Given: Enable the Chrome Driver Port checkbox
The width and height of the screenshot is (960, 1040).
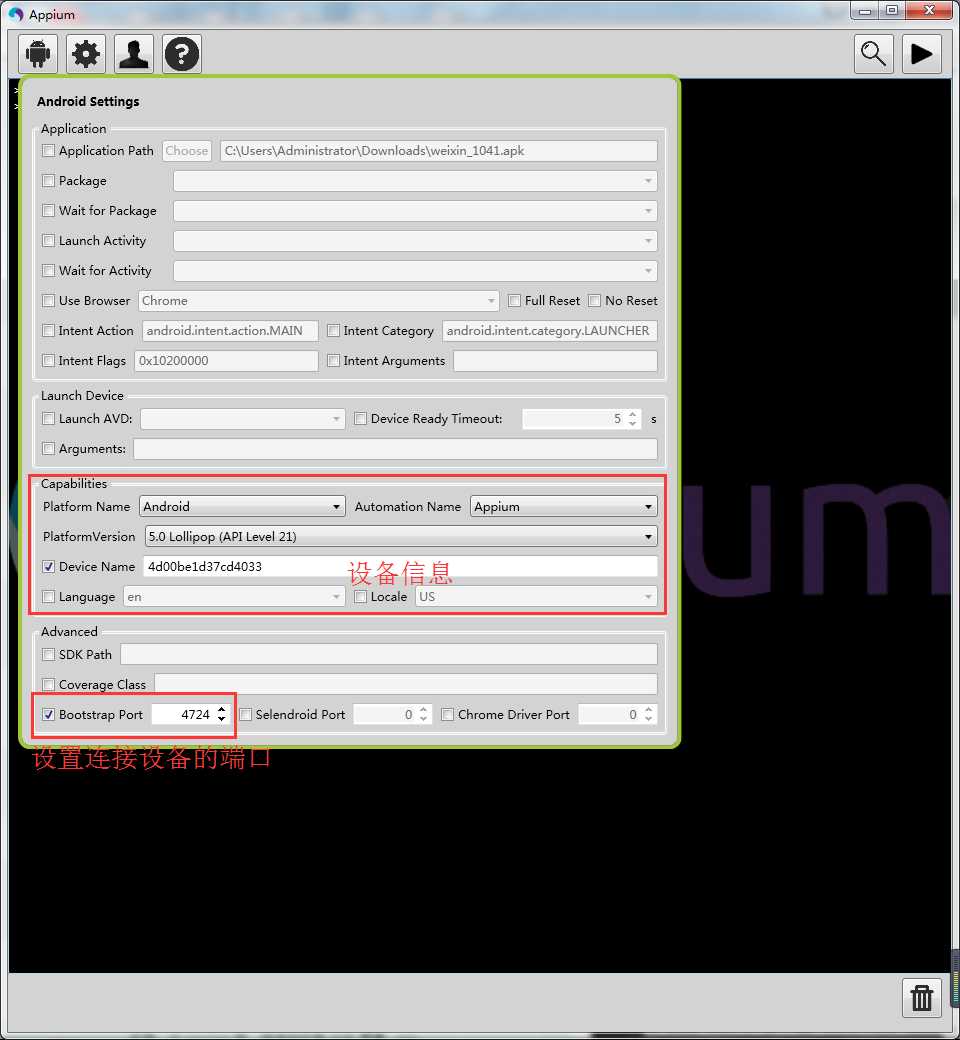Looking at the screenshot, I should (x=448, y=714).
